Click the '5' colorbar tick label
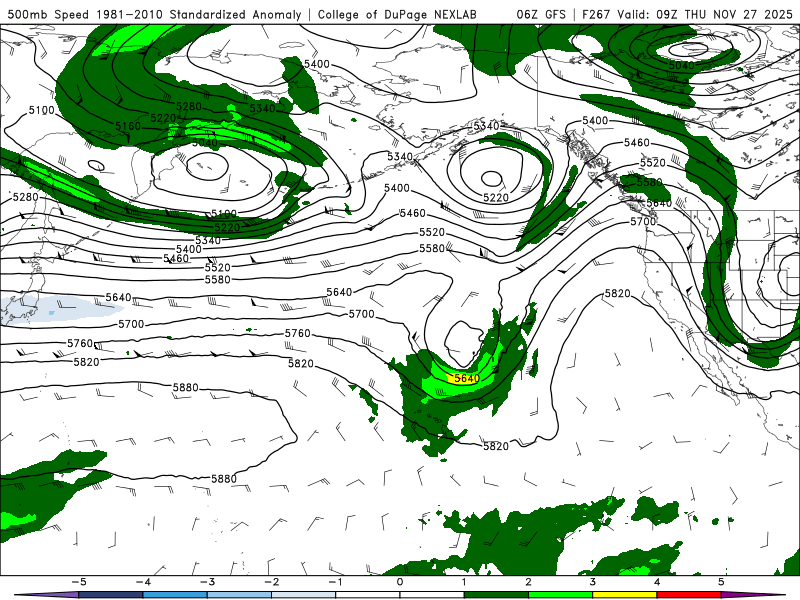Screen dimensions: 800x600 coord(721,582)
